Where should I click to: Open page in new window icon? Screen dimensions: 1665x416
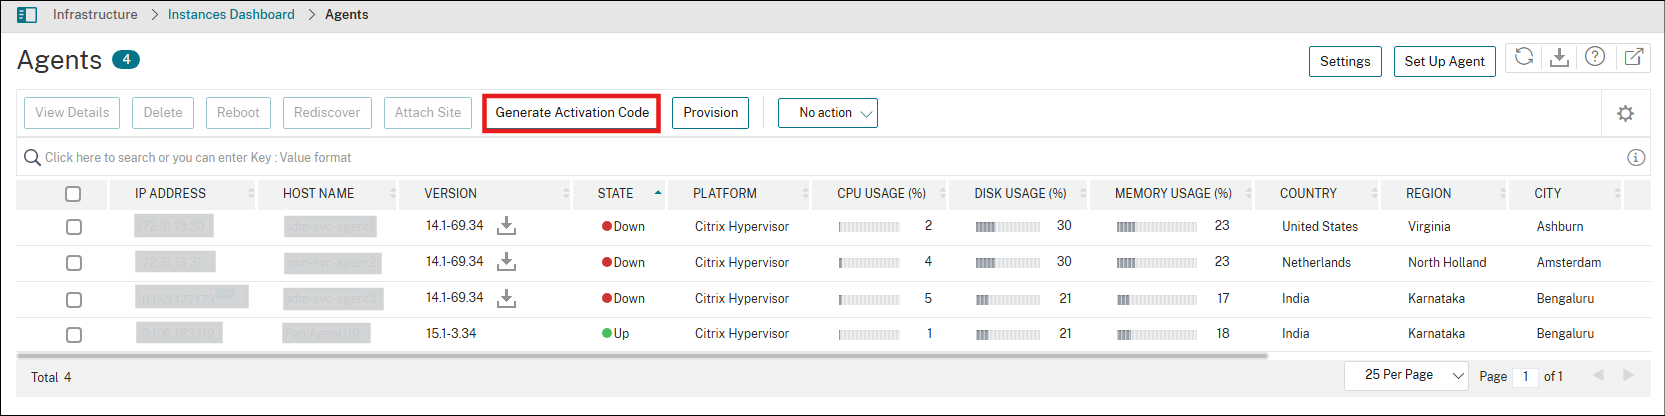point(1634,57)
